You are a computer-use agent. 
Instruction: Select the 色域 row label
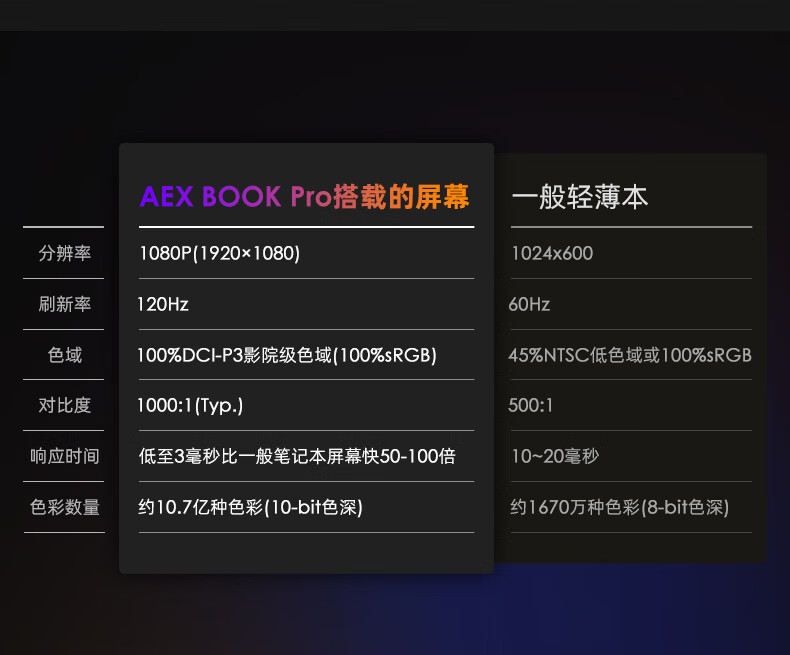(x=64, y=355)
